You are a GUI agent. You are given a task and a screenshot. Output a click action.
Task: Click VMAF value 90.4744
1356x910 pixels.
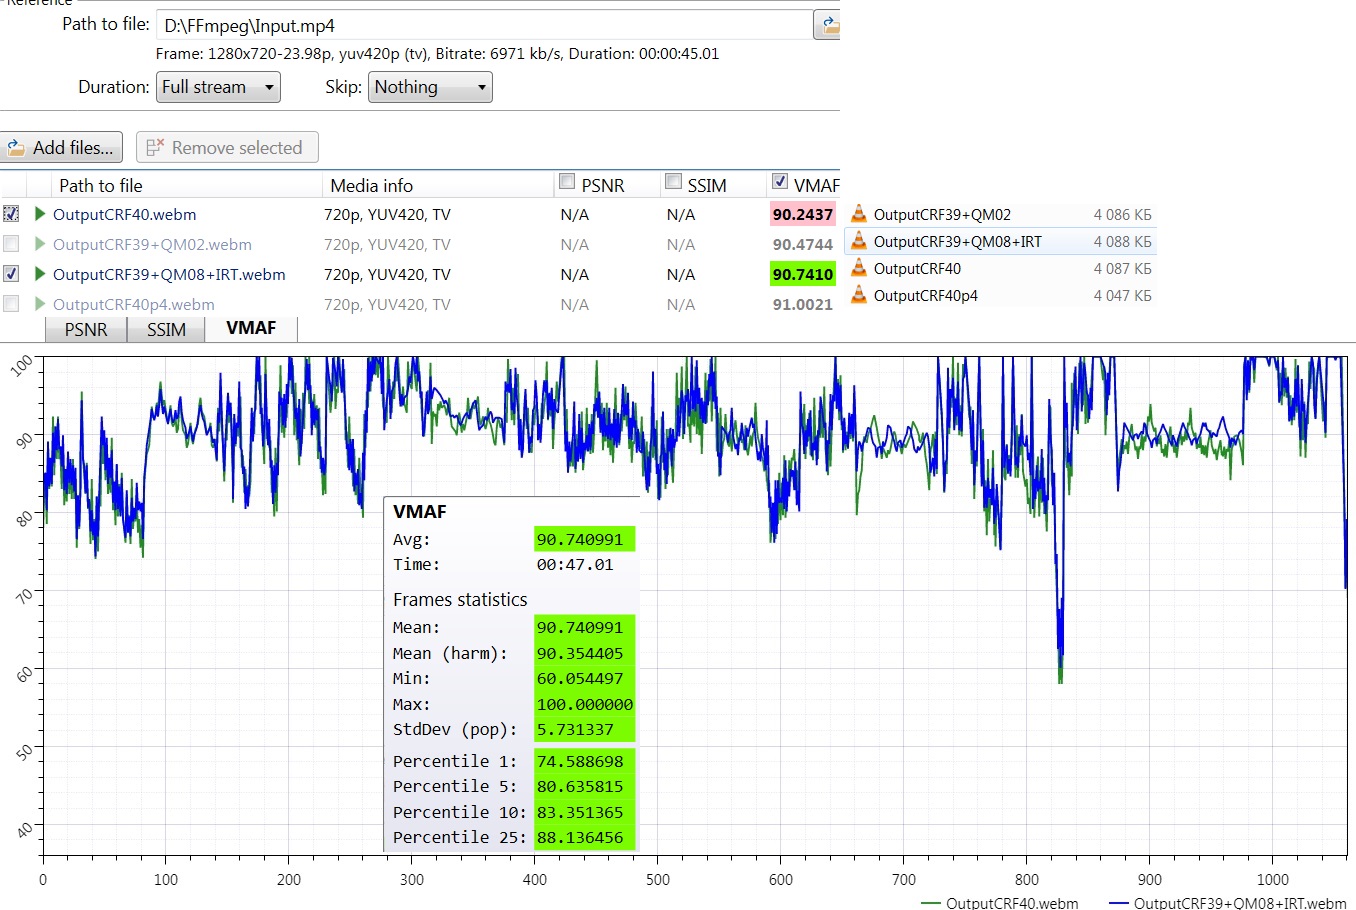pyautogui.click(x=802, y=244)
